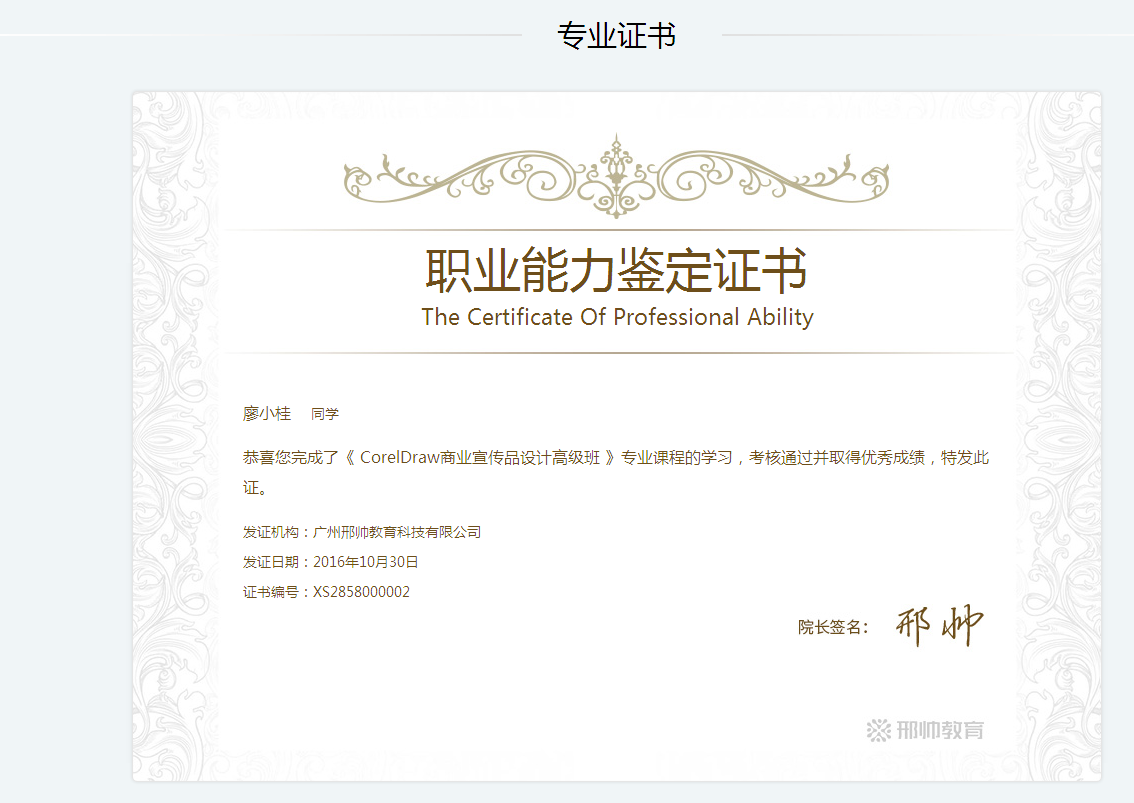Click the 发证机构 label
Image resolution: width=1134 pixels, height=803 pixels.
coord(272,532)
